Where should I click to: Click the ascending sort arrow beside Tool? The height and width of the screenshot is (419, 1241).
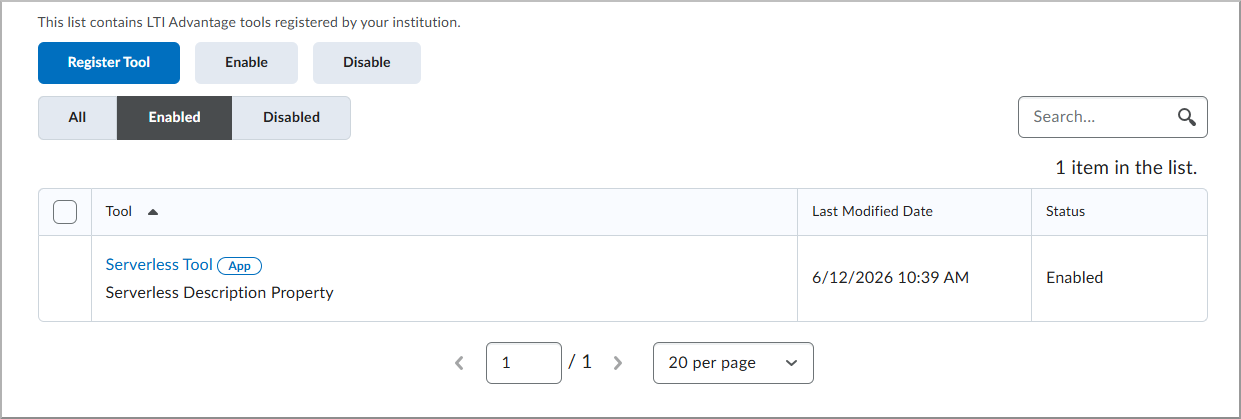(153, 212)
